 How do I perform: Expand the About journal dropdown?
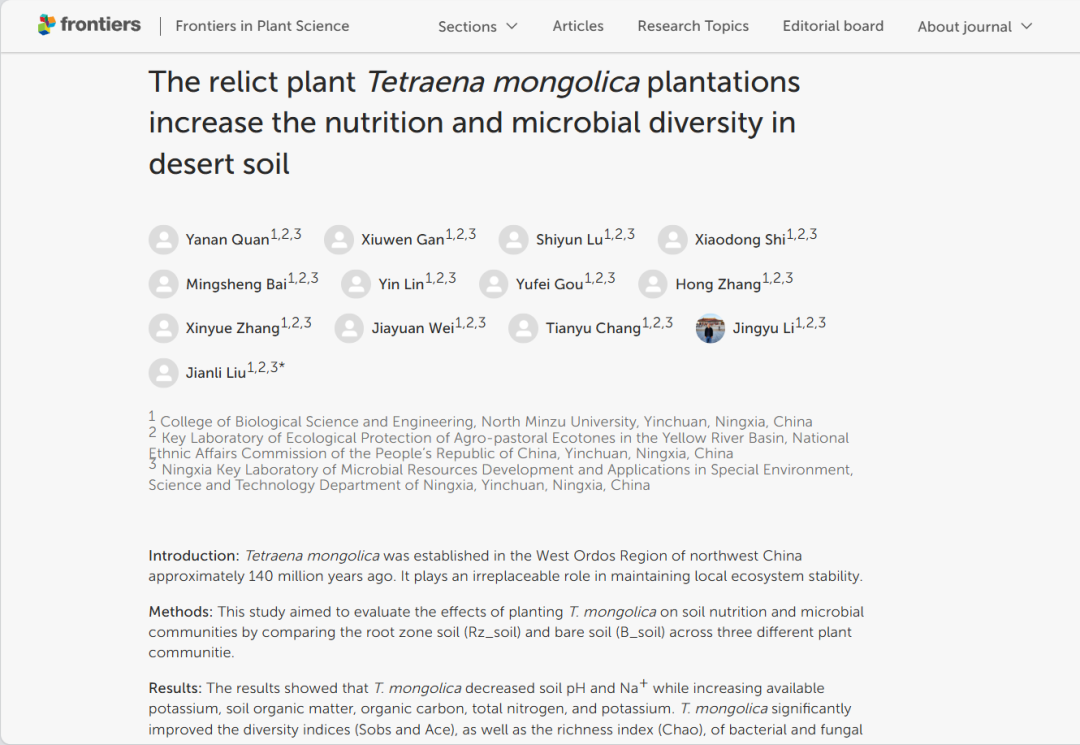[x=975, y=26]
